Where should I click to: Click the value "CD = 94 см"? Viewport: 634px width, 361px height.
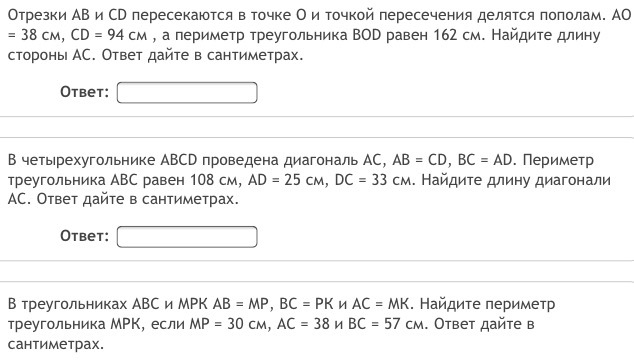click(x=109, y=36)
